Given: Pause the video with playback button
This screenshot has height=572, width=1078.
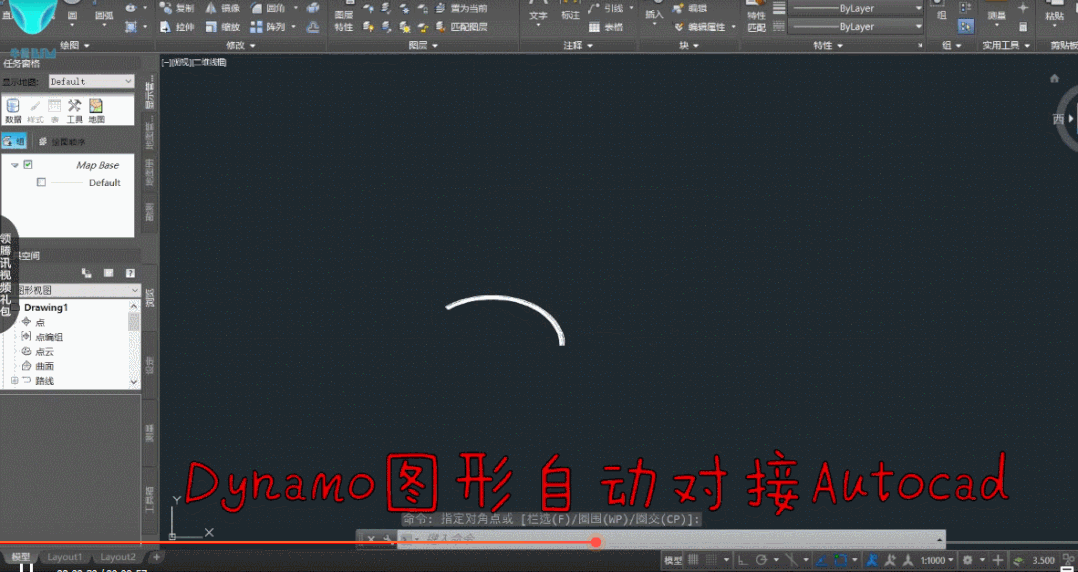Looking at the screenshot, I should pyautogui.click(x=26, y=568).
